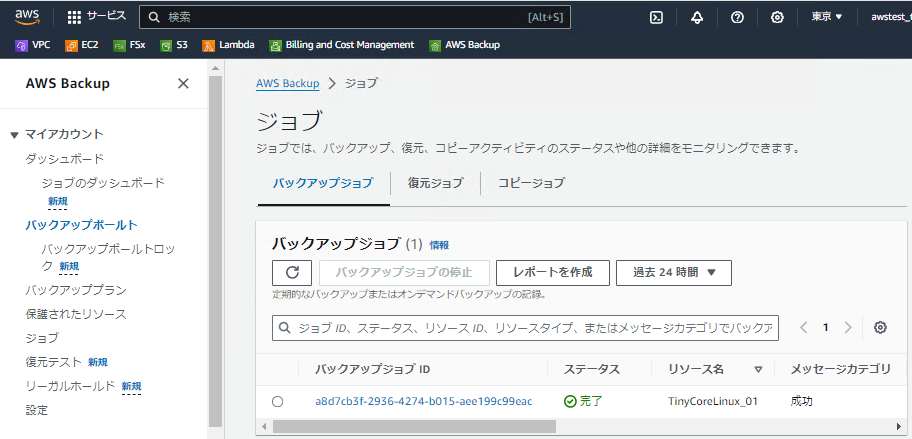Open backup job a8d7cb3f-2936-4274-b015-aee199c99eac

tap(423, 402)
